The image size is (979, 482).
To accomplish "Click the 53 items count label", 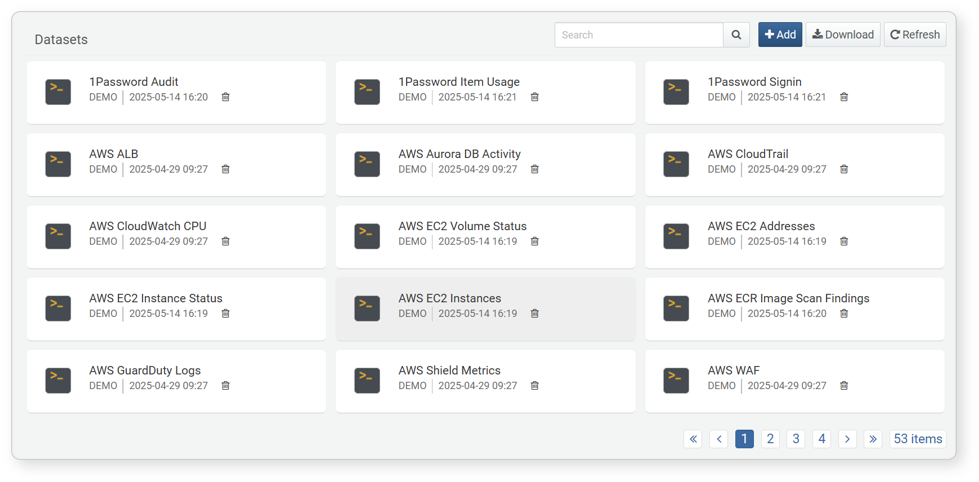I will click(x=918, y=439).
